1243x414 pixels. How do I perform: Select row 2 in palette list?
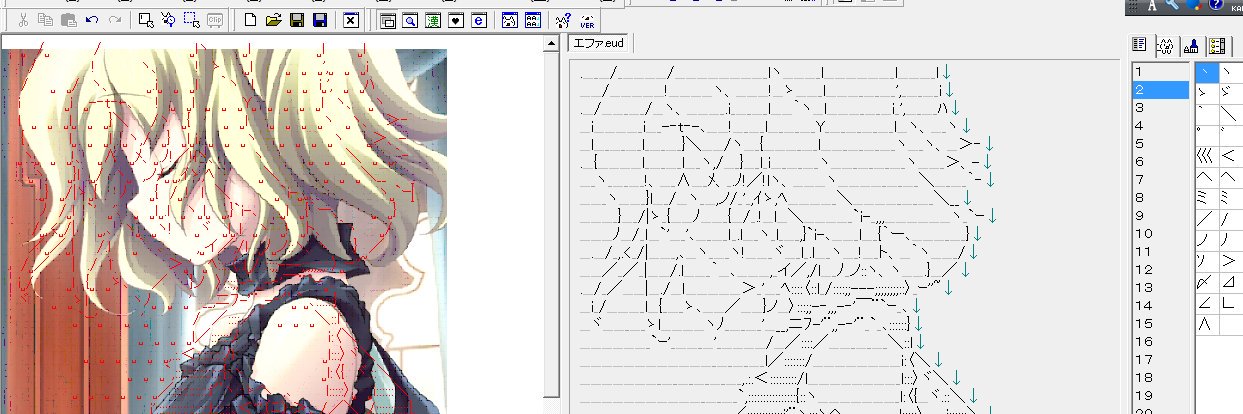[1160, 90]
